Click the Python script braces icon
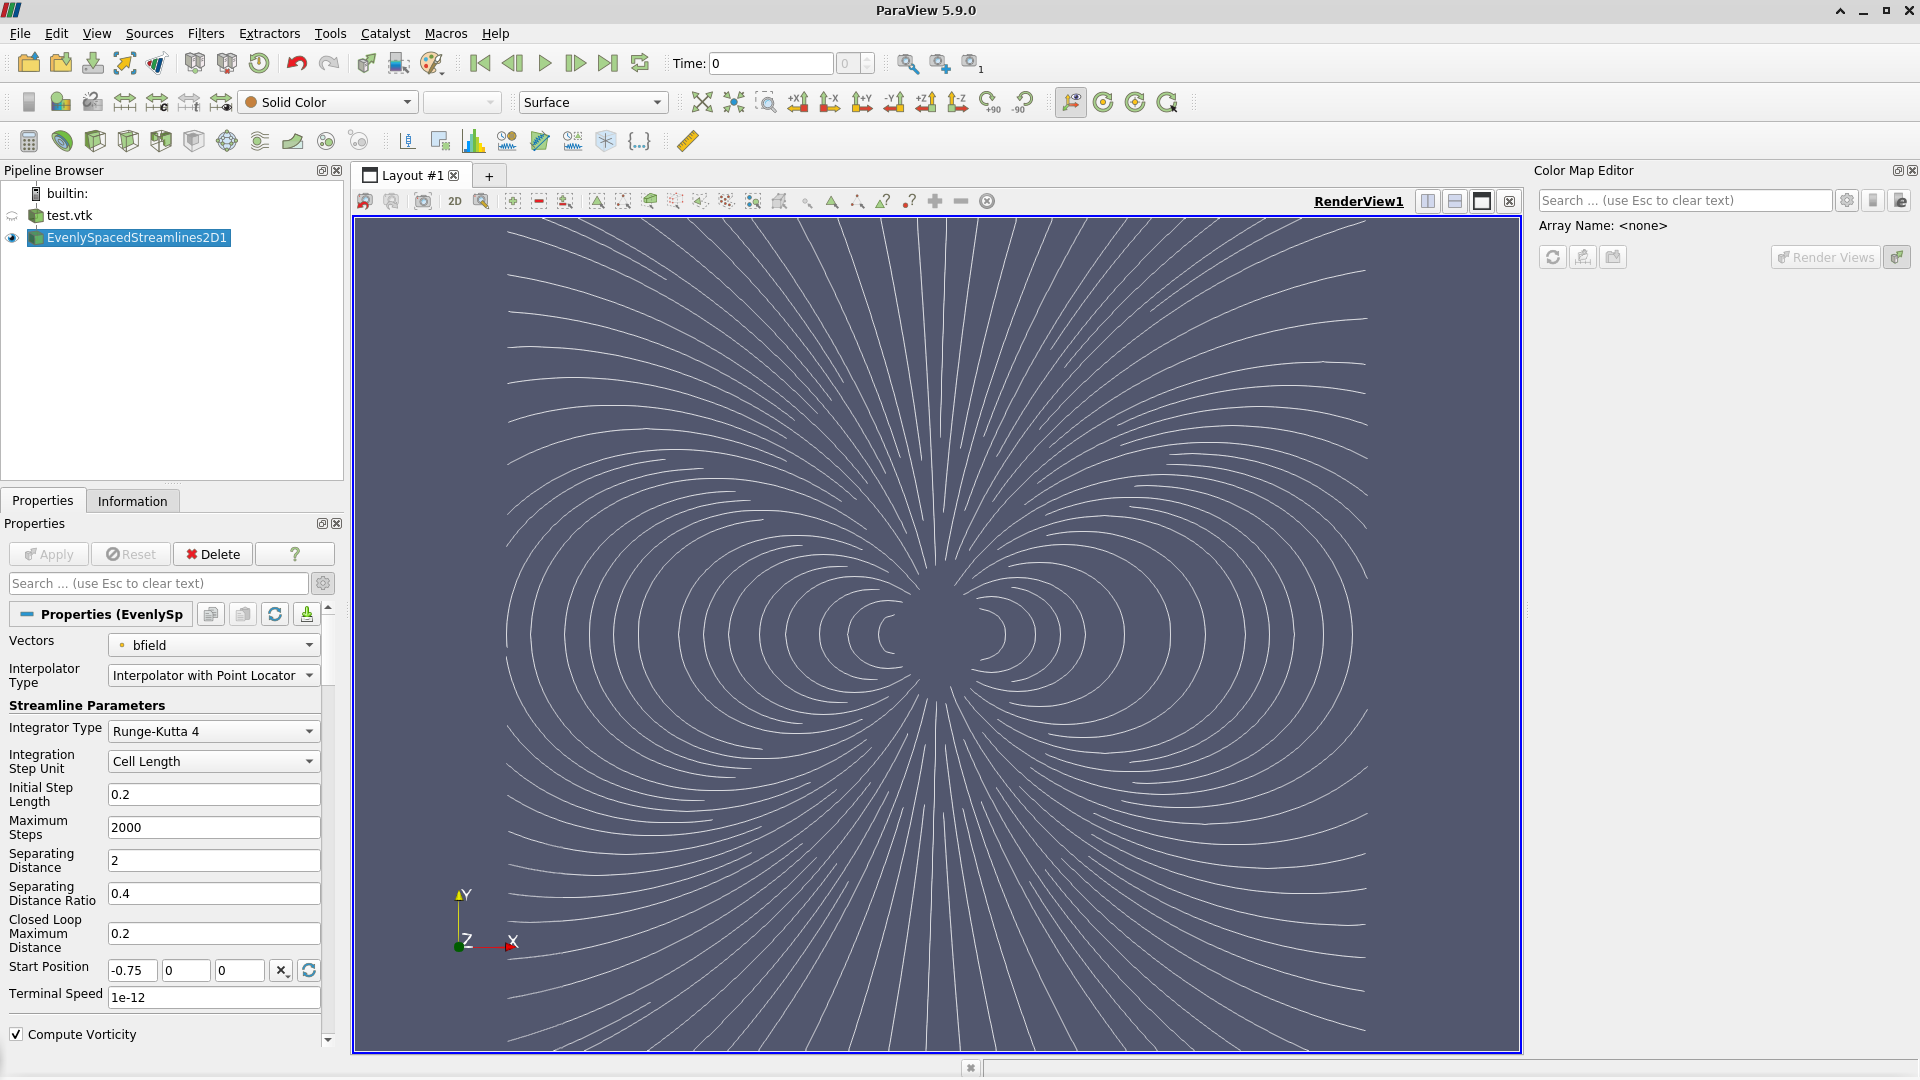The height and width of the screenshot is (1080, 1920). pos(639,141)
